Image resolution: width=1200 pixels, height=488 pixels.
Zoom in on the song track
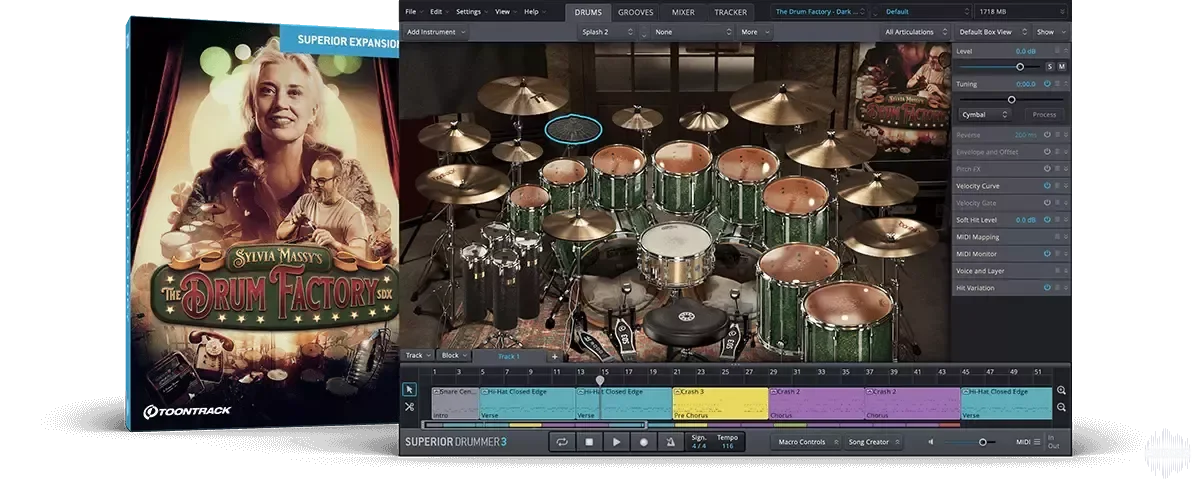[1061, 391]
